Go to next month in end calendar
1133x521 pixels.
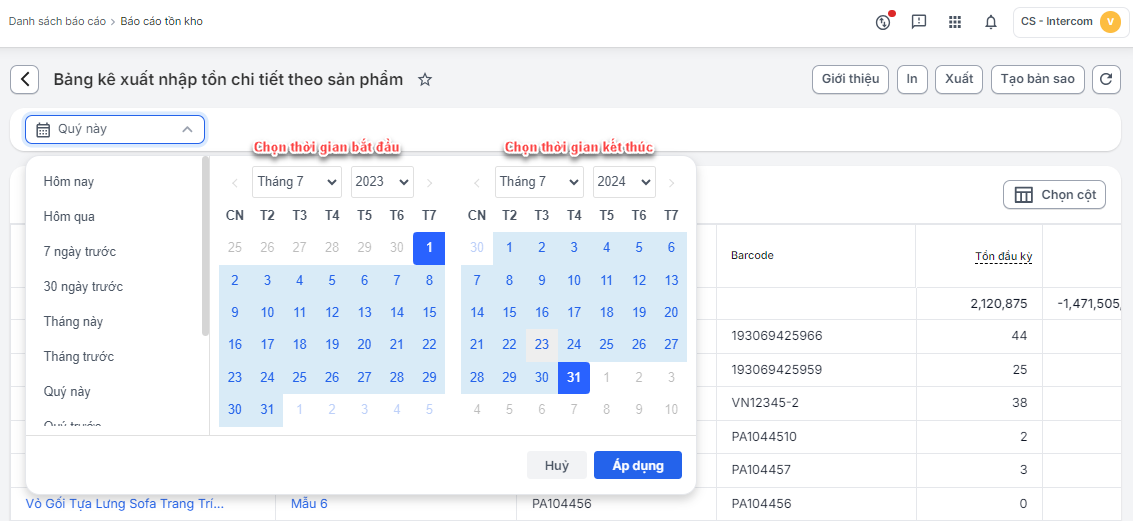coord(672,182)
